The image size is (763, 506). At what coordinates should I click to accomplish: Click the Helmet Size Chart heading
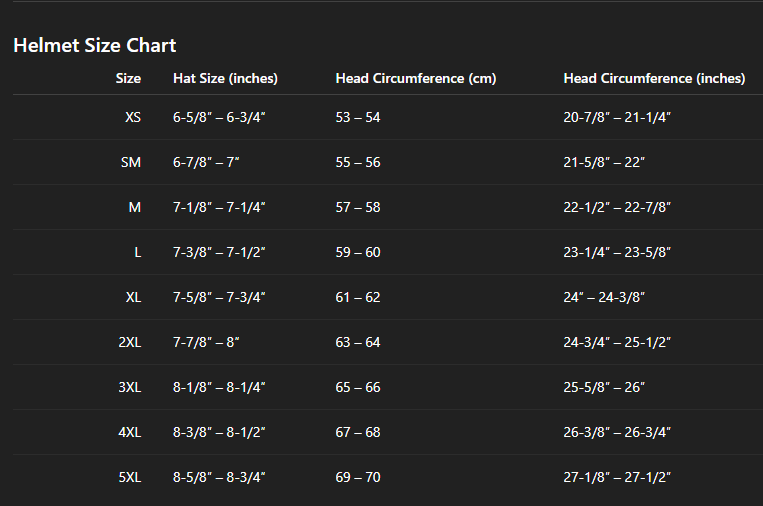(x=95, y=45)
